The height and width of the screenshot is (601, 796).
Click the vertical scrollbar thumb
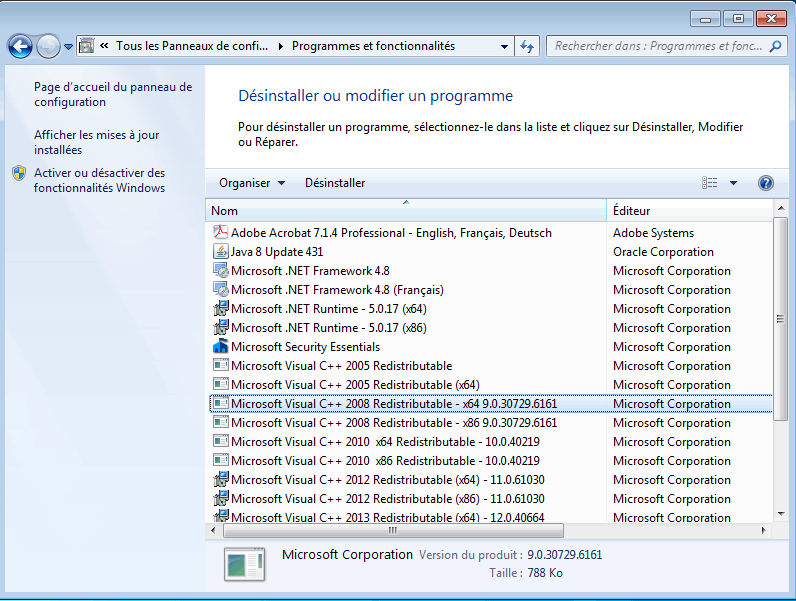pyautogui.click(x=781, y=319)
